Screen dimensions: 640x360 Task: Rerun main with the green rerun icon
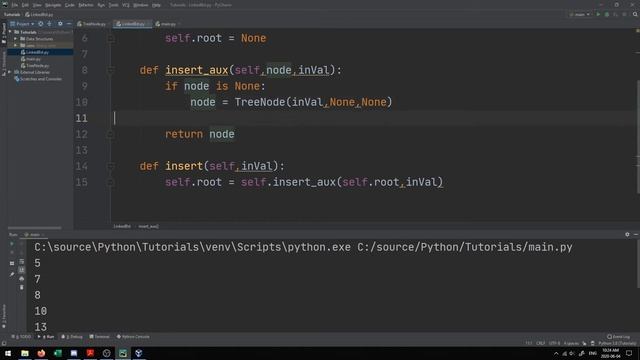(12, 244)
